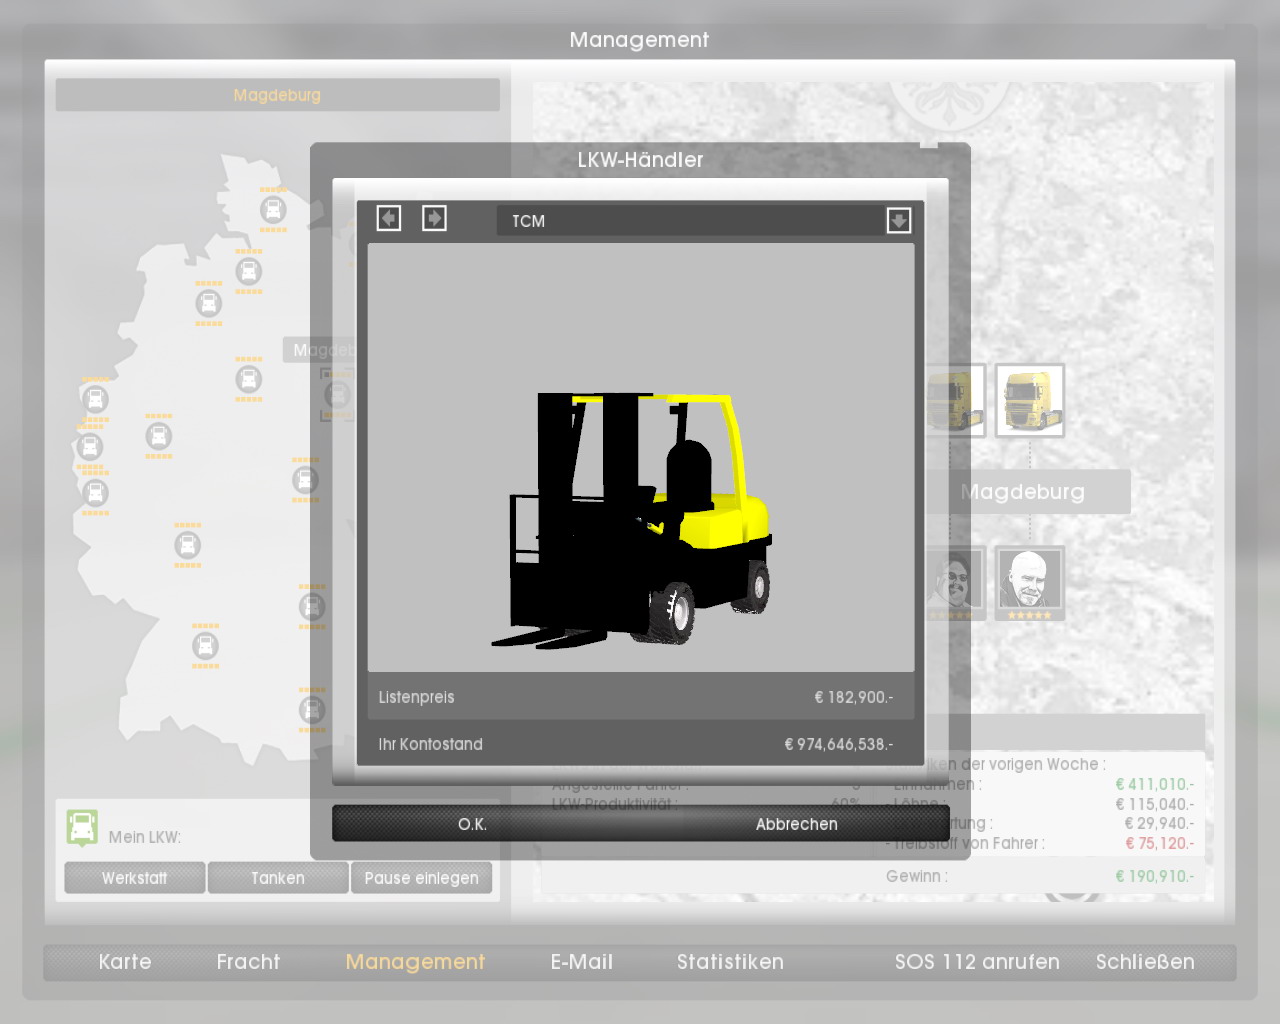Switch to the Management tab
1280x1024 pixels.
(415, 962)
